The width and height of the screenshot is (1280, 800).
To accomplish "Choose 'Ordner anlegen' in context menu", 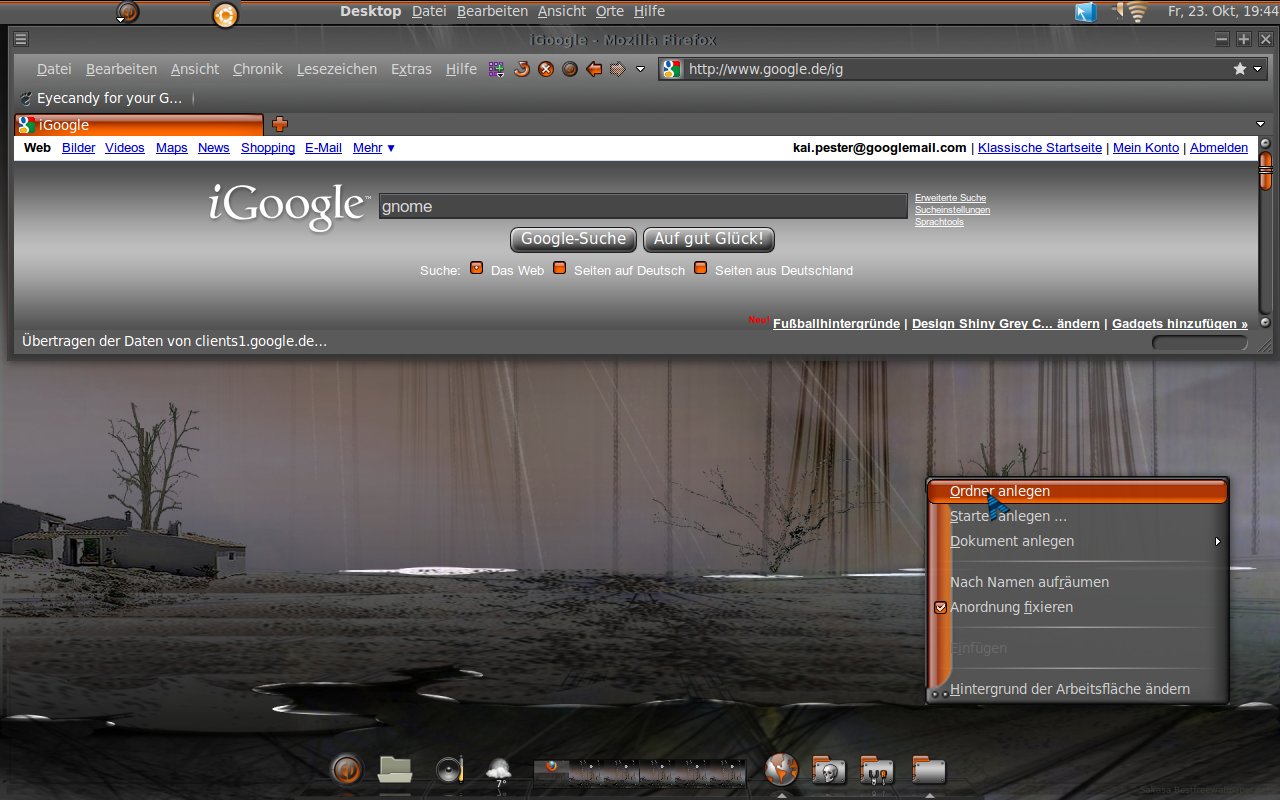I will [1077, 491].
